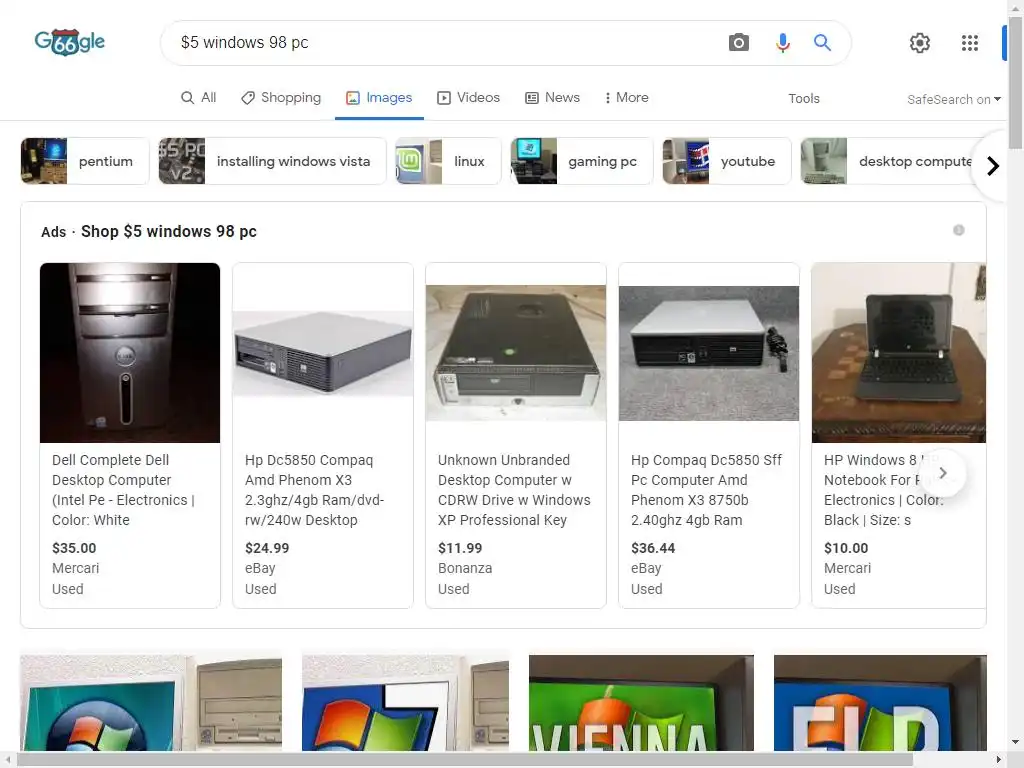Search by image using camera icon
The height and width of the screenshot is (768, 1024).
pyautogui.click(x=739, y=42)
